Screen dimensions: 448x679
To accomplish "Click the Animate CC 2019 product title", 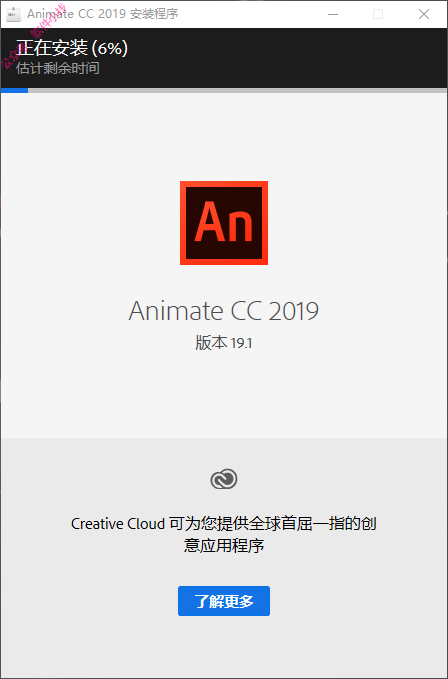I will tap(224, 310).
